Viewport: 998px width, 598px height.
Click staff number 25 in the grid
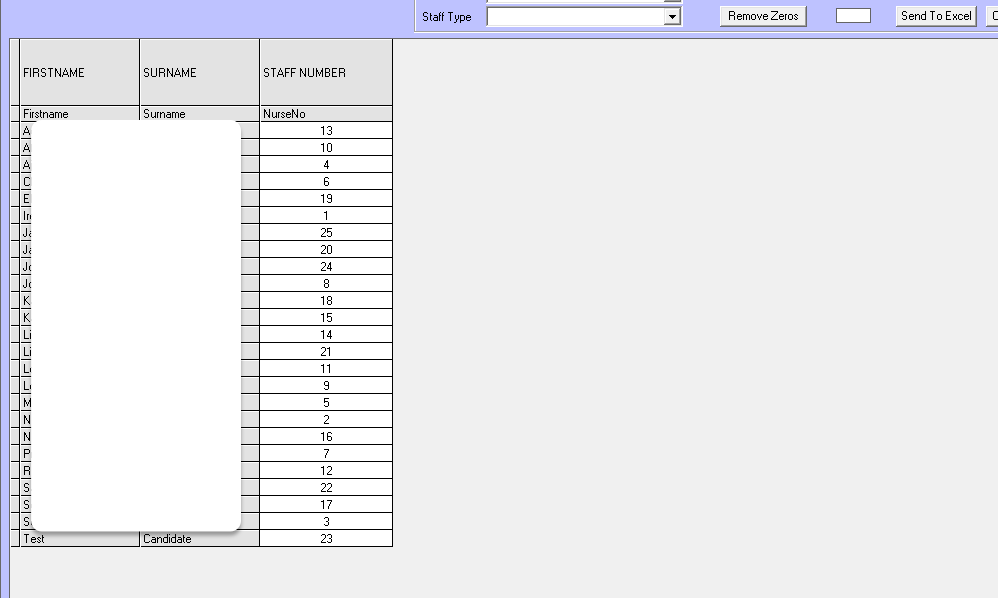tap(326, 233)
